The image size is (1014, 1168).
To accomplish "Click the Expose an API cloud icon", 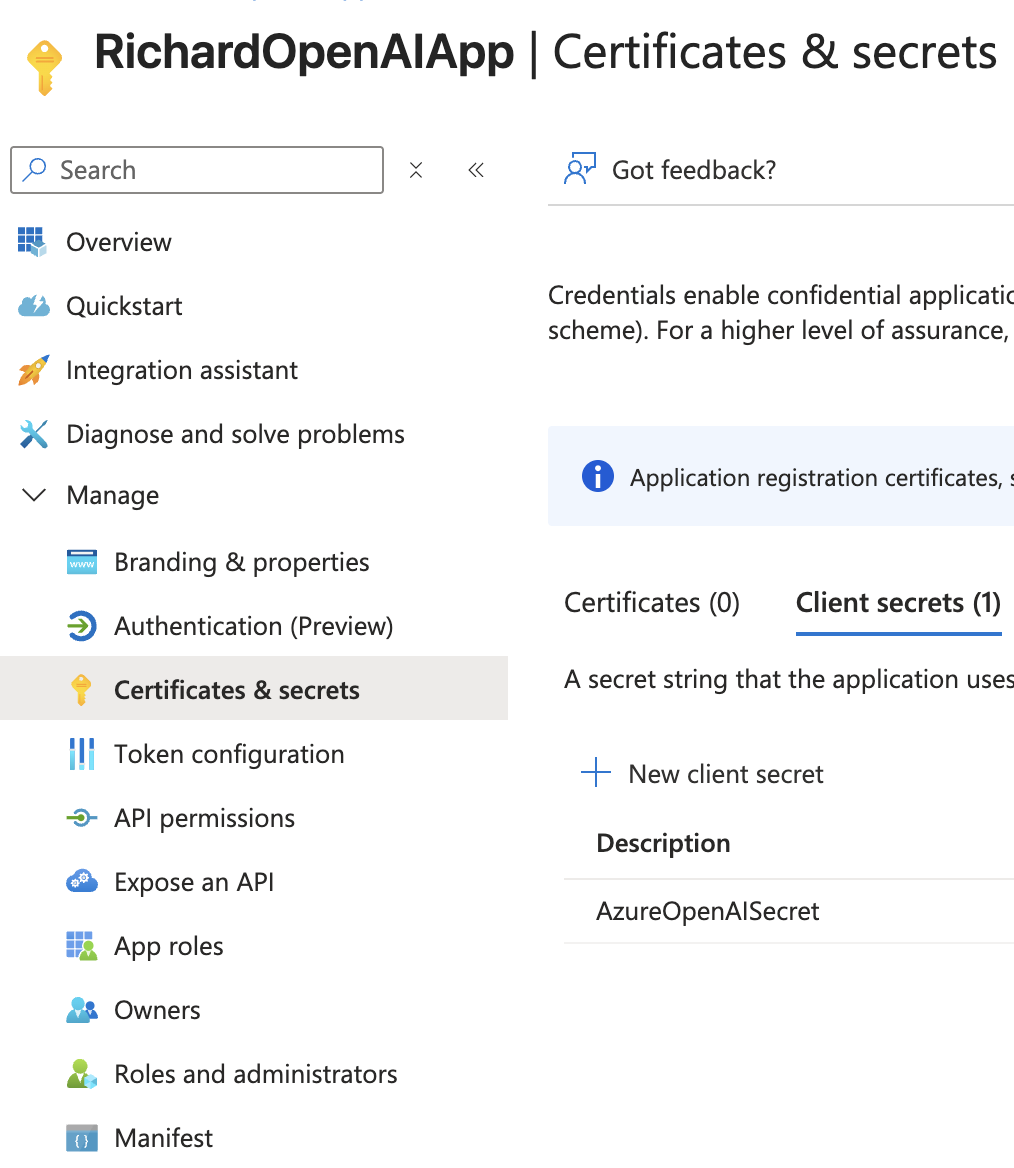I will (81, 882).
